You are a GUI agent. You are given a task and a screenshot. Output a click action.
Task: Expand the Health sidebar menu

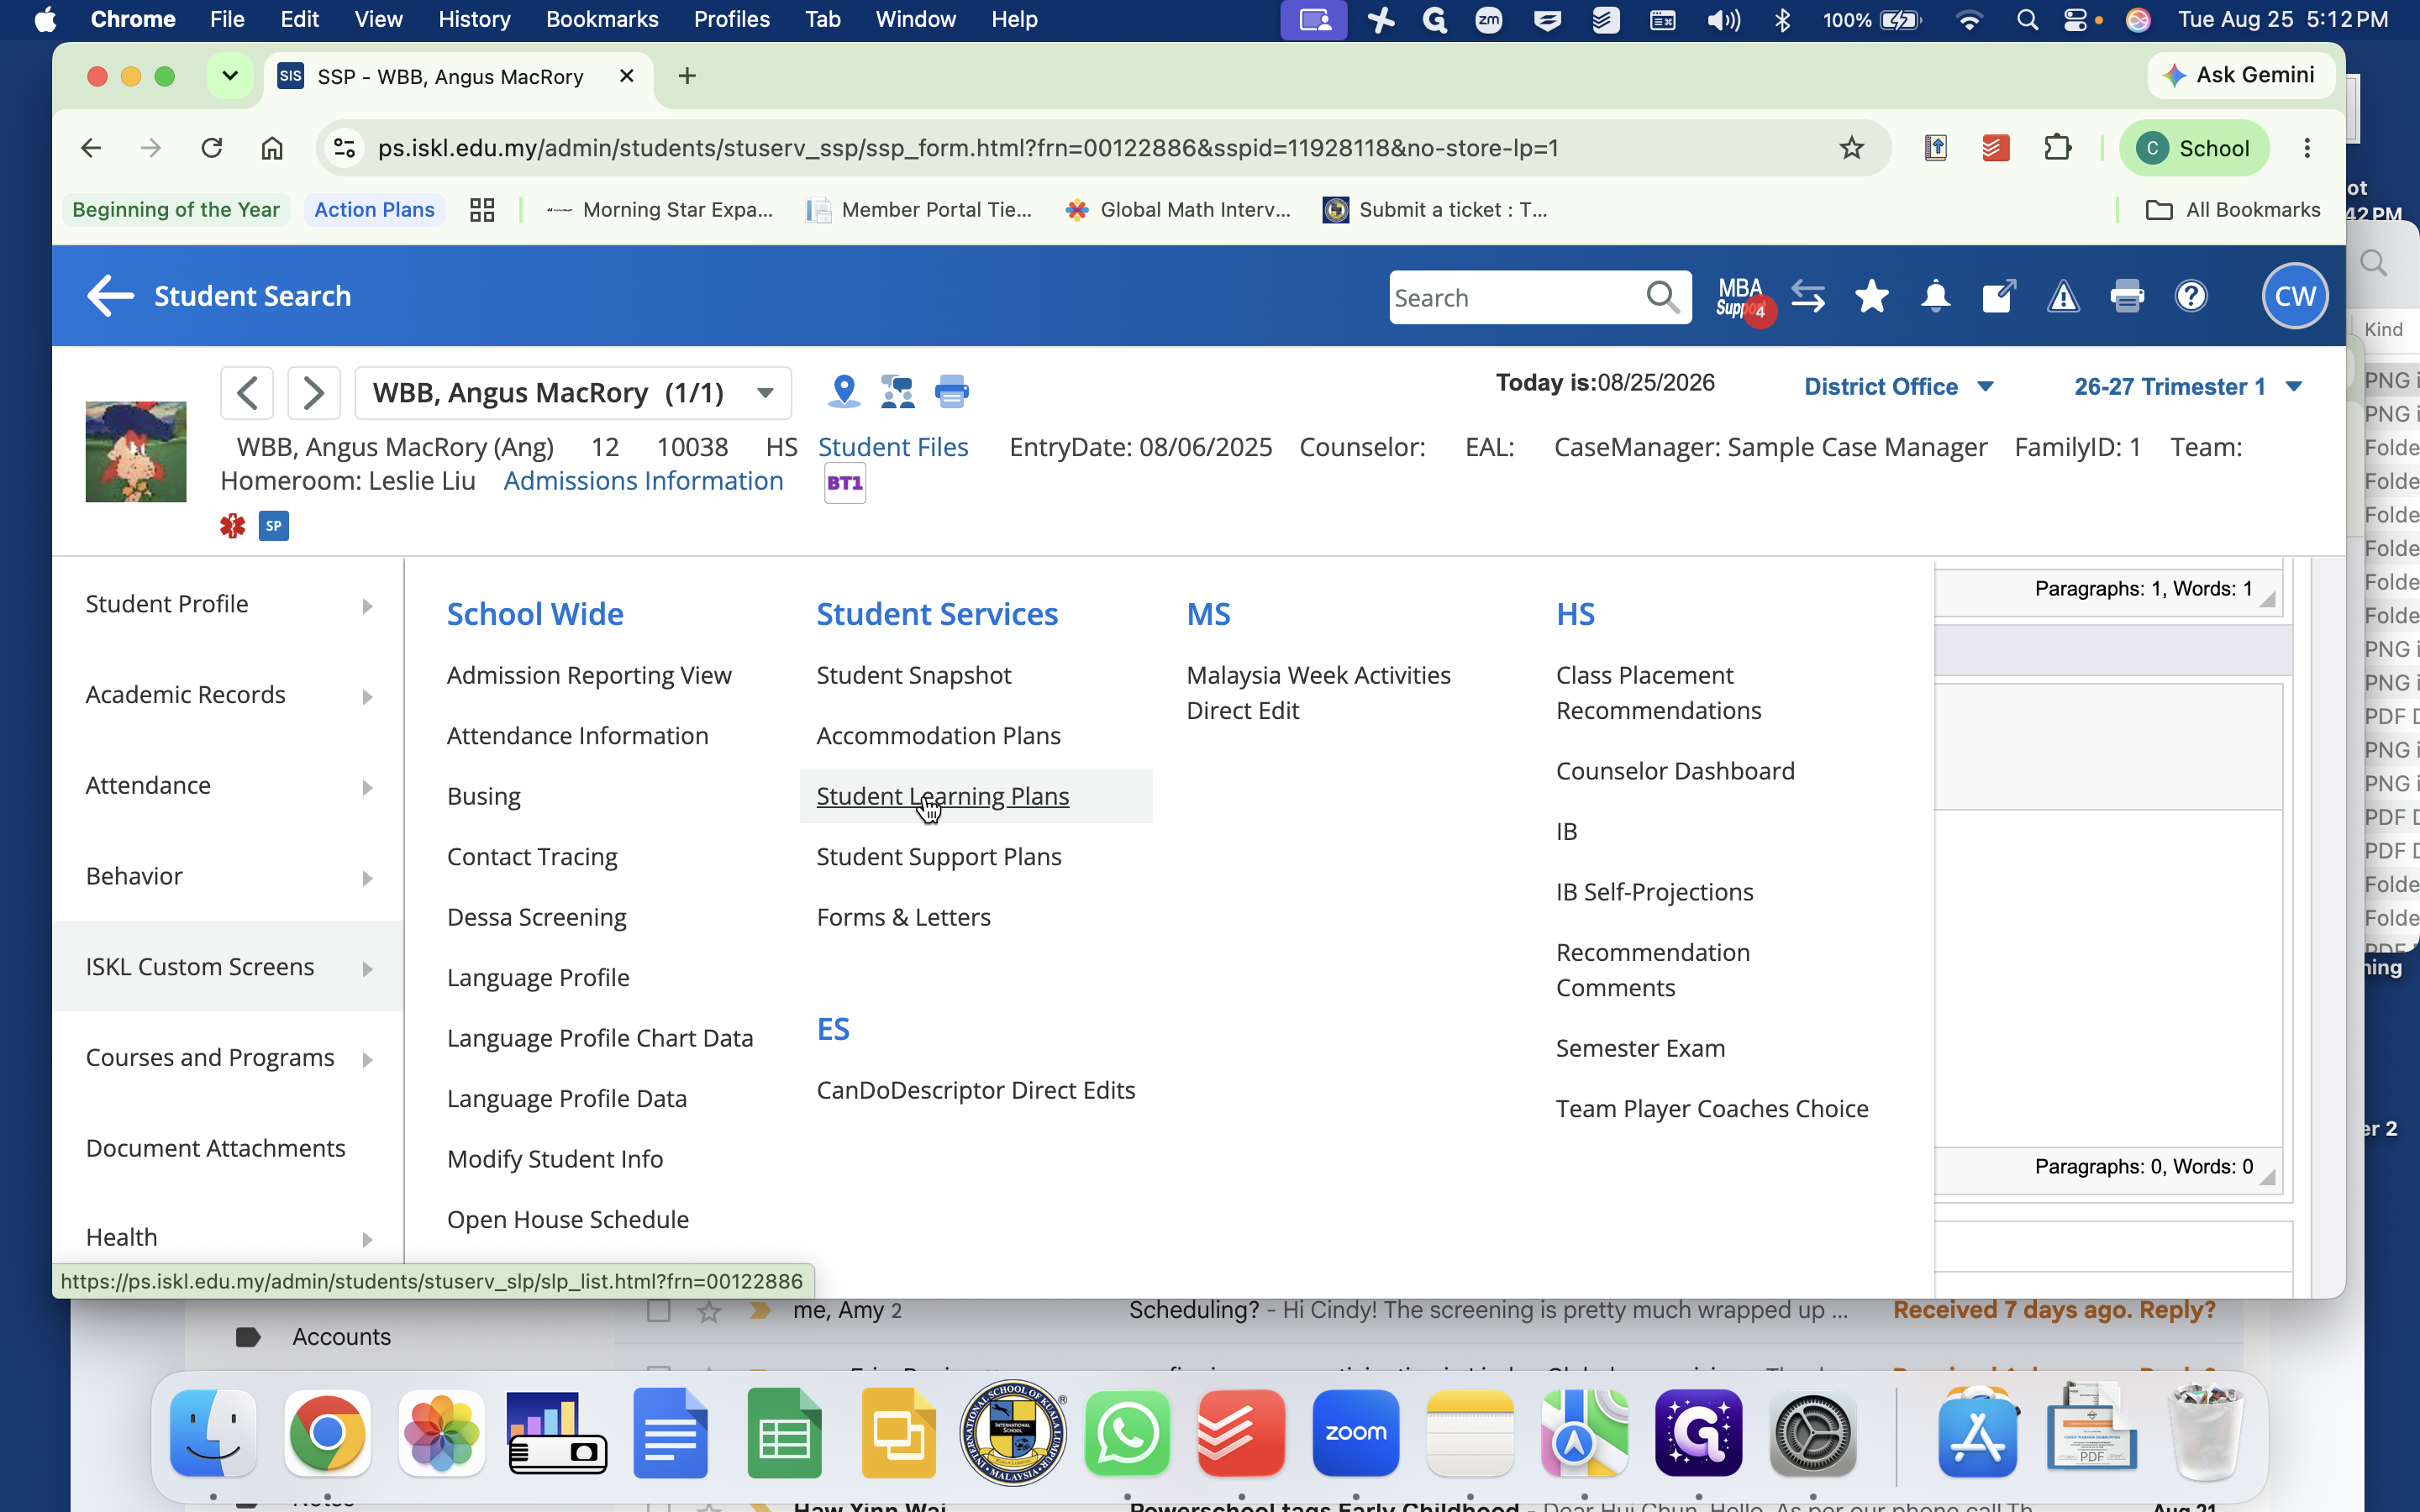(x=229, y=1238)
